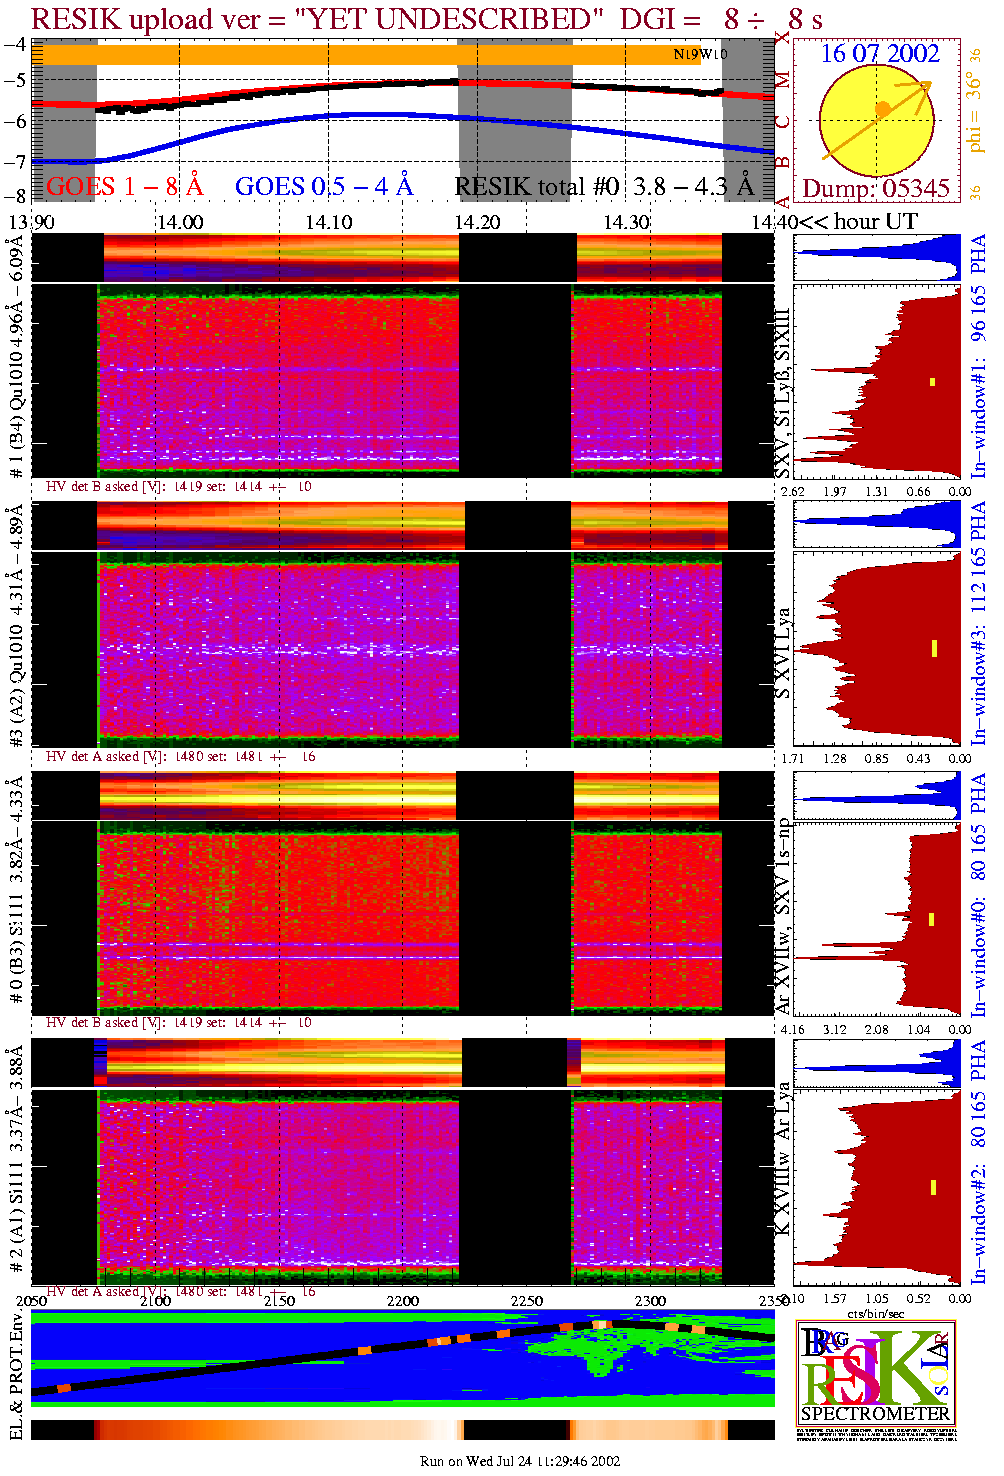The height and width of the screenshot is (1476, 1004).
Task: Click the 16 07 2002 date text
Action: 880,53
